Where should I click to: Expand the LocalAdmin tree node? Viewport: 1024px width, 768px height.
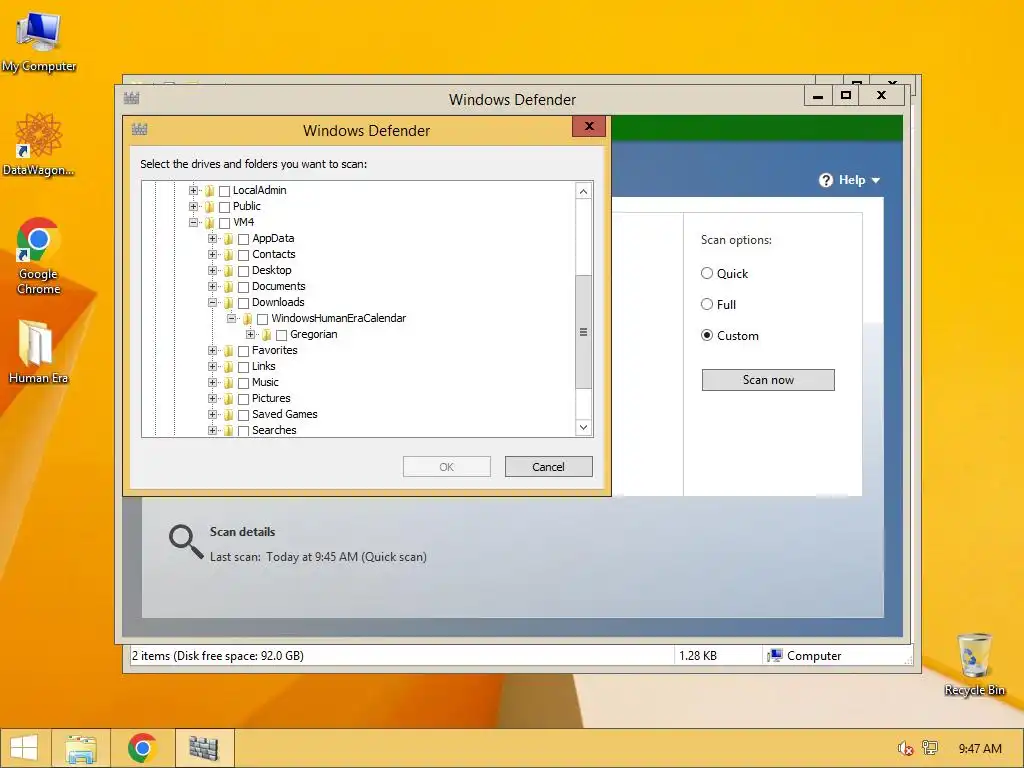click(193, 191)
